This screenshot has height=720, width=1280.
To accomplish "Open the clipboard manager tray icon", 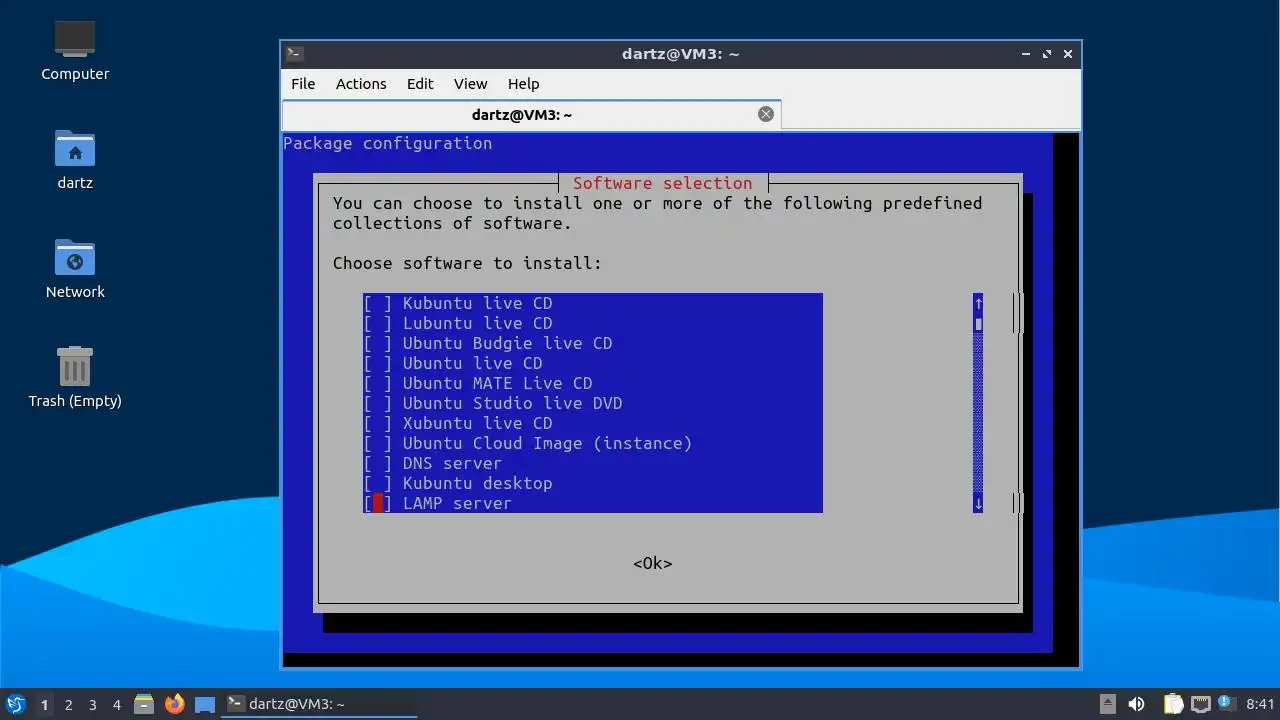I will [x=1173, y=704].
